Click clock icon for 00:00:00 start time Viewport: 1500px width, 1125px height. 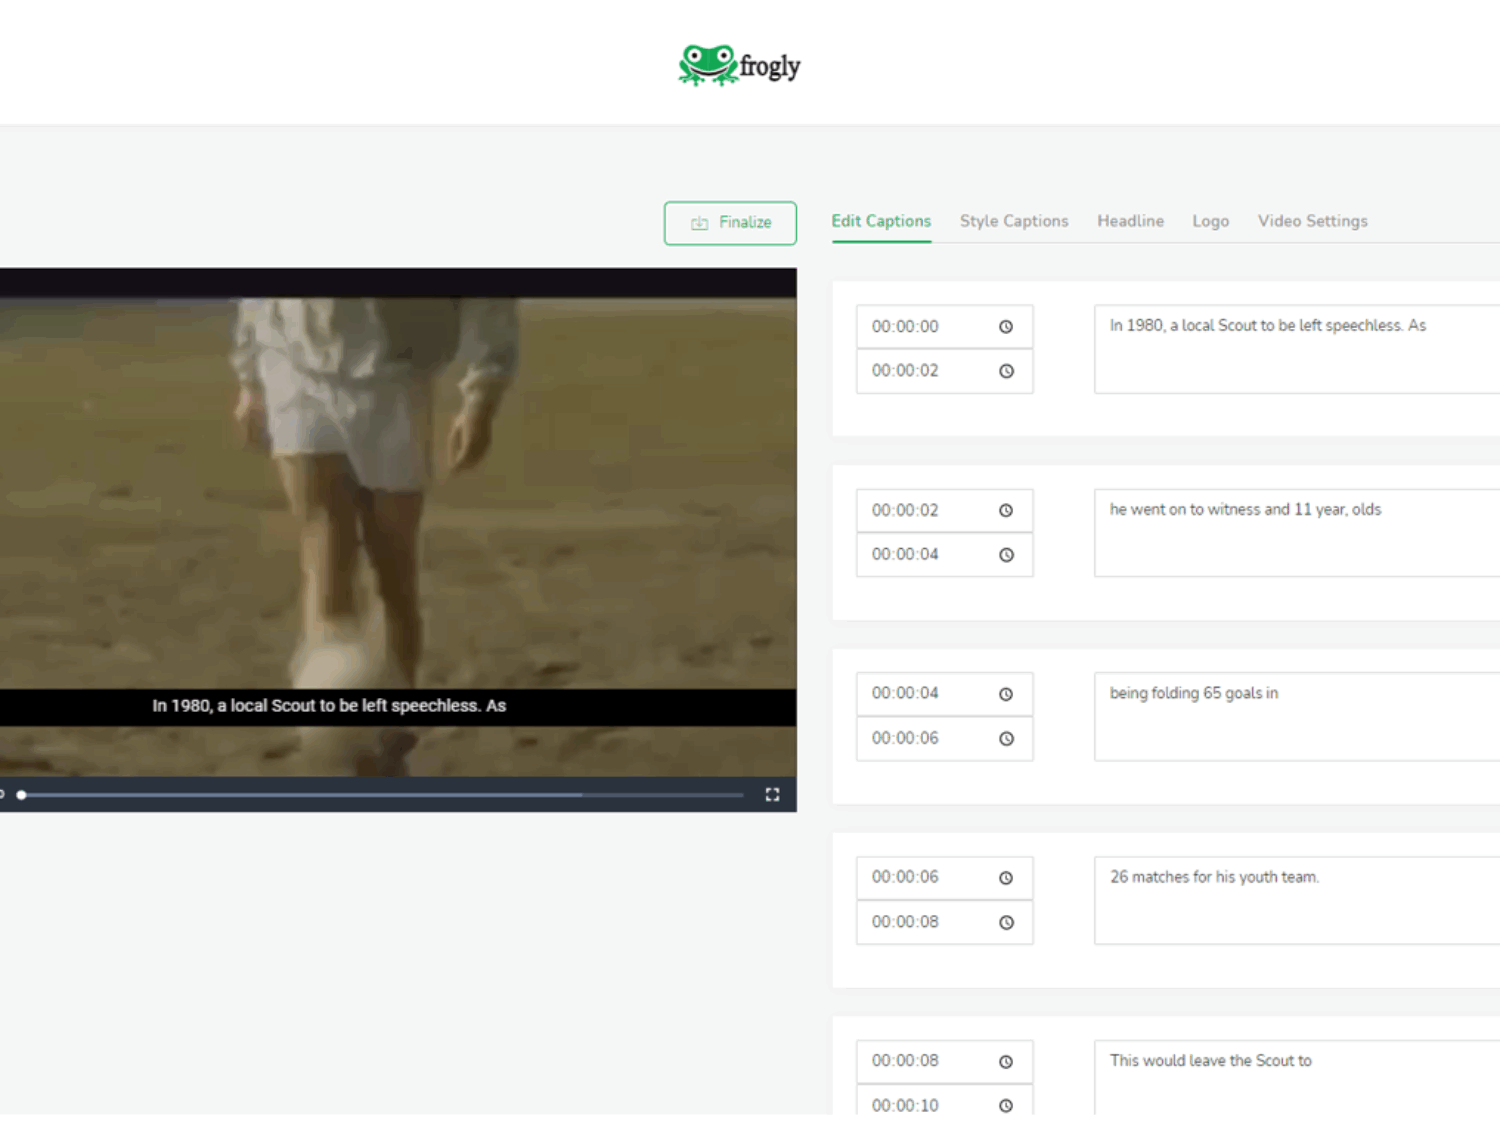pos(1006,327)
